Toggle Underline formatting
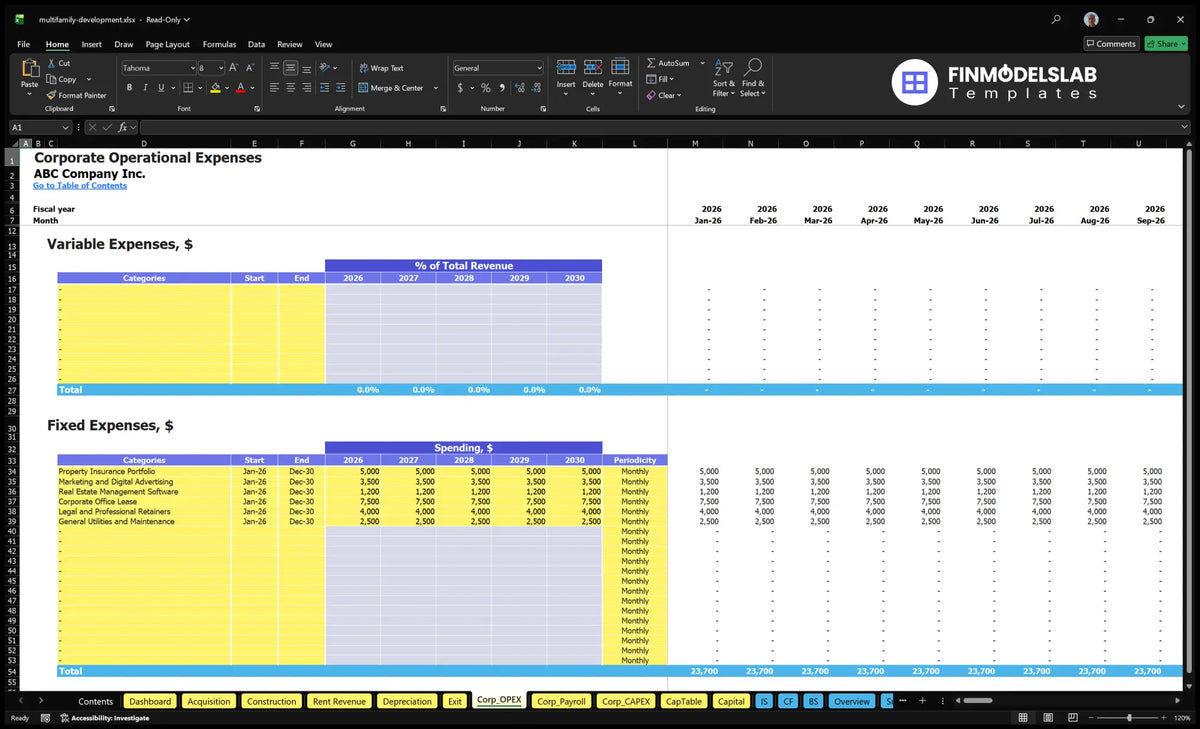 tap(161, 88)
